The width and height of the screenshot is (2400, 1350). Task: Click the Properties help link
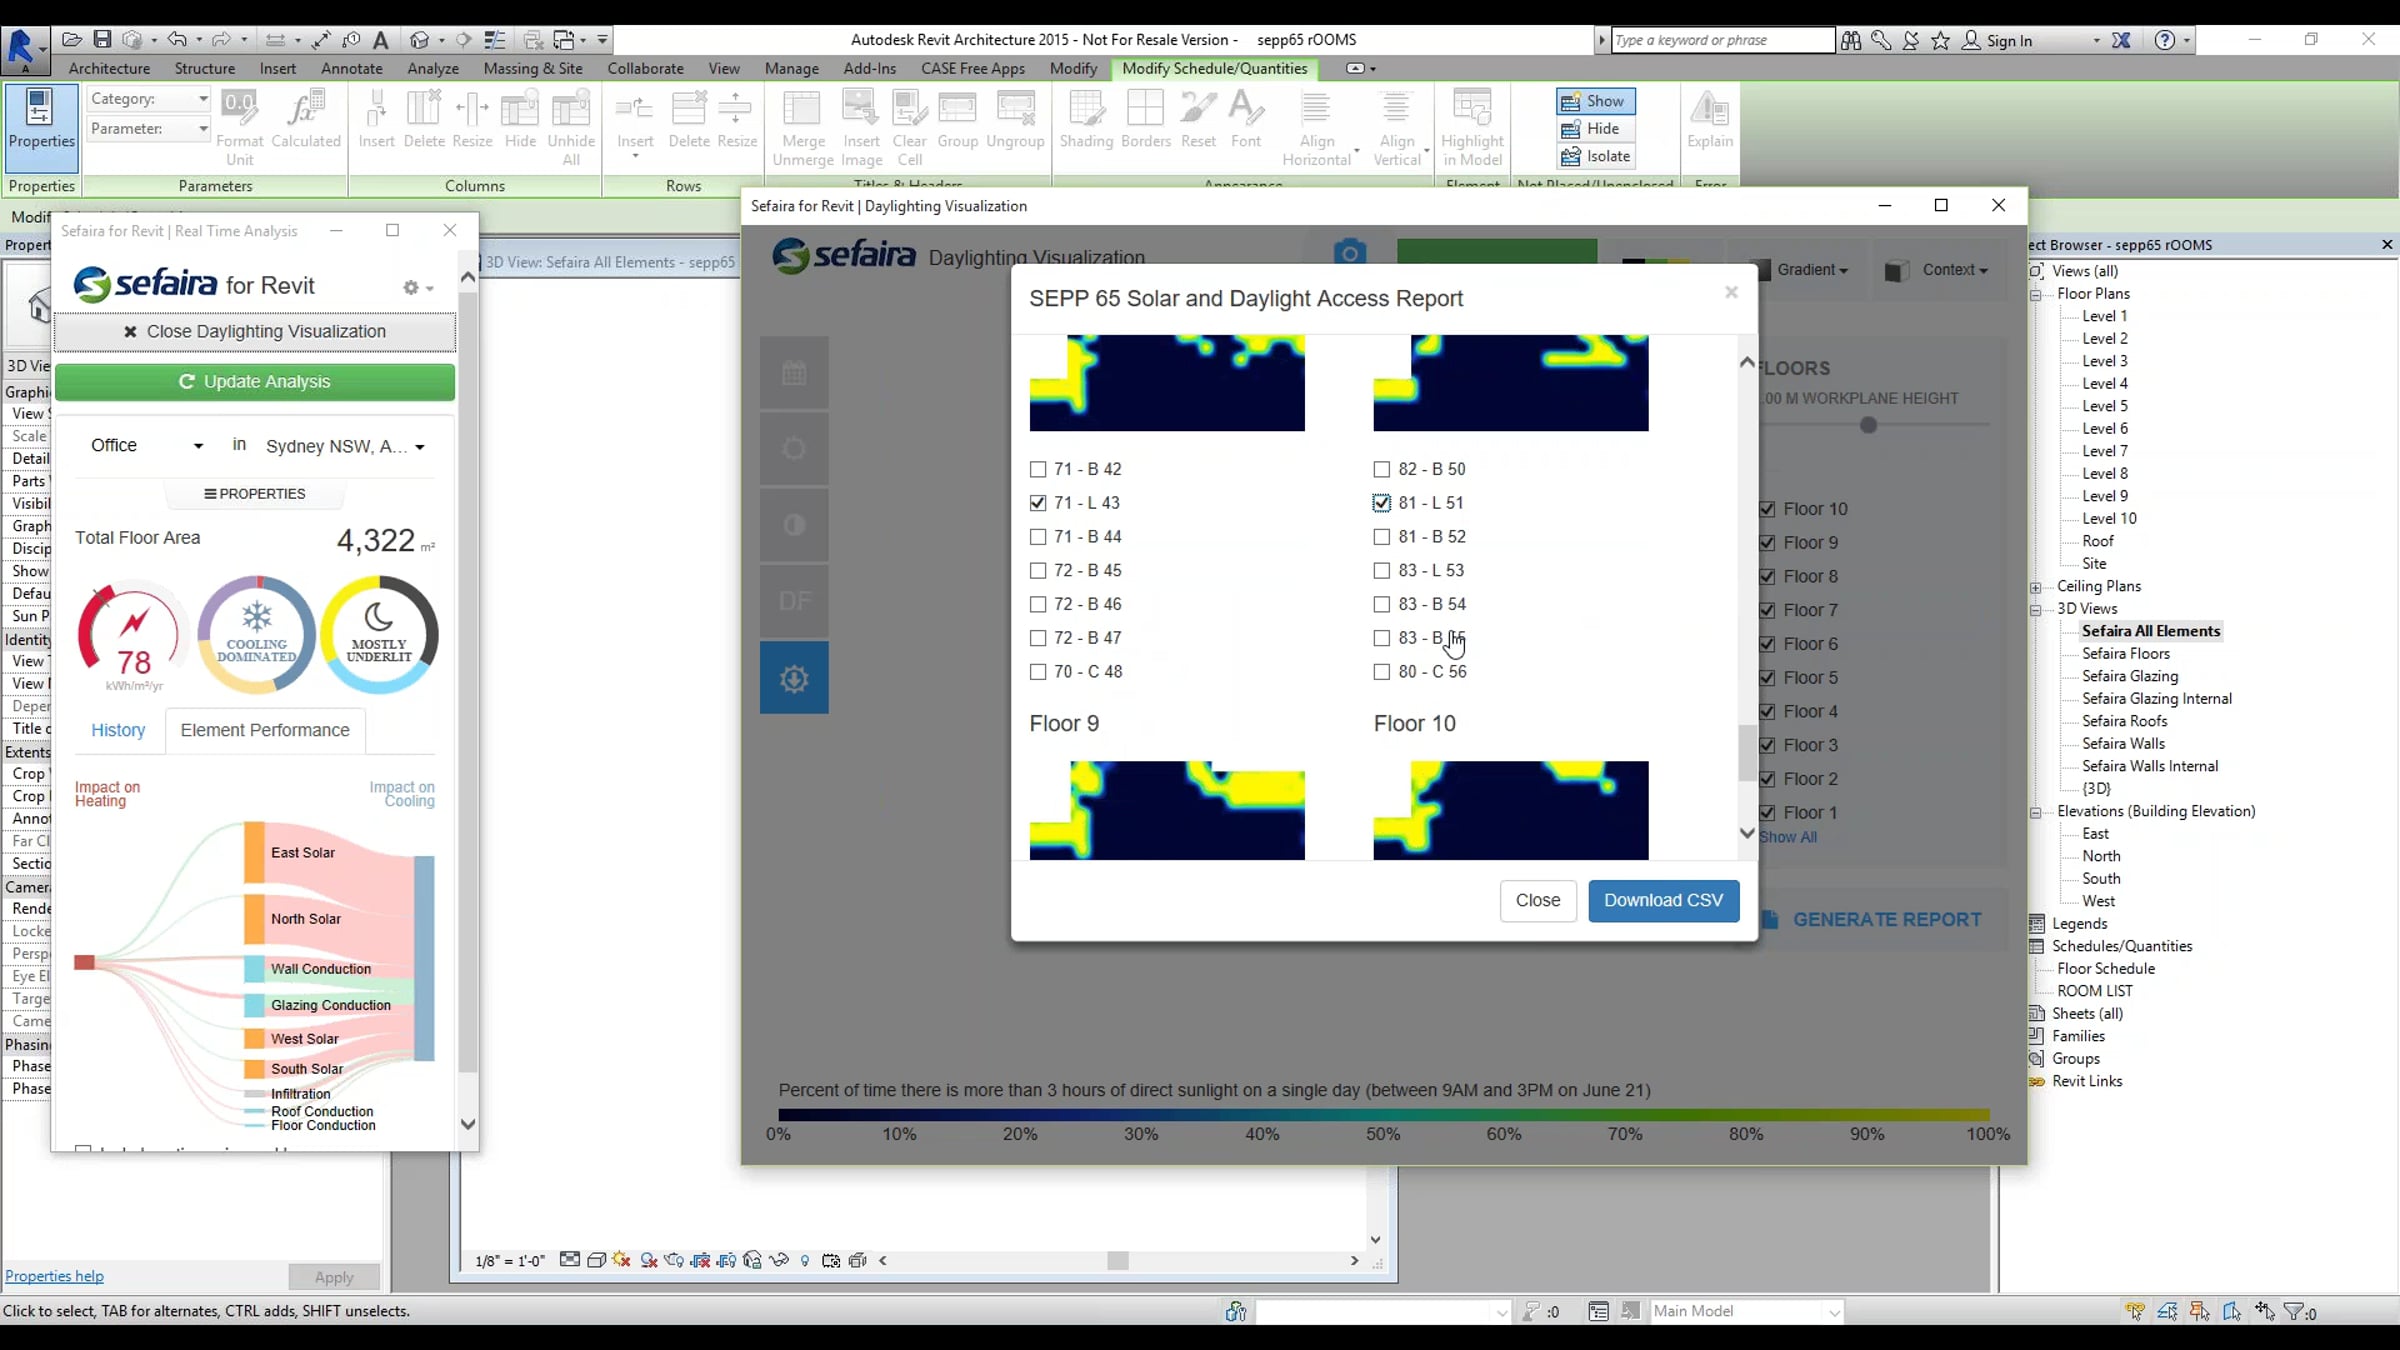tap(54, 1276)
